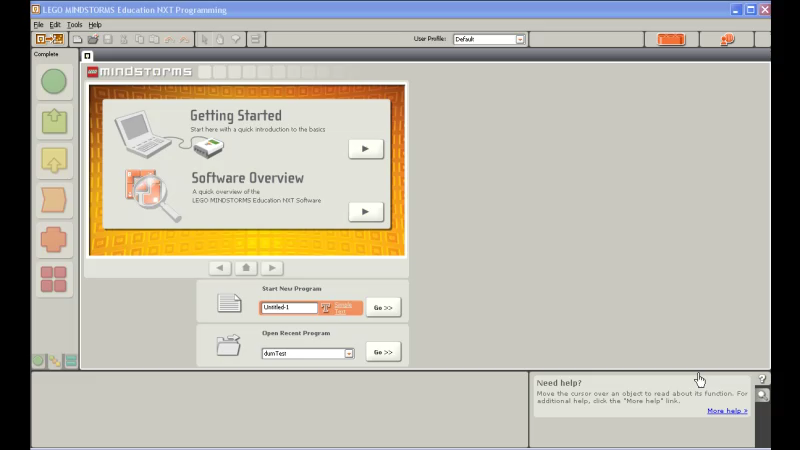Go to previous page in Robot Center
The image size is (800, 450).
point(220,268)
